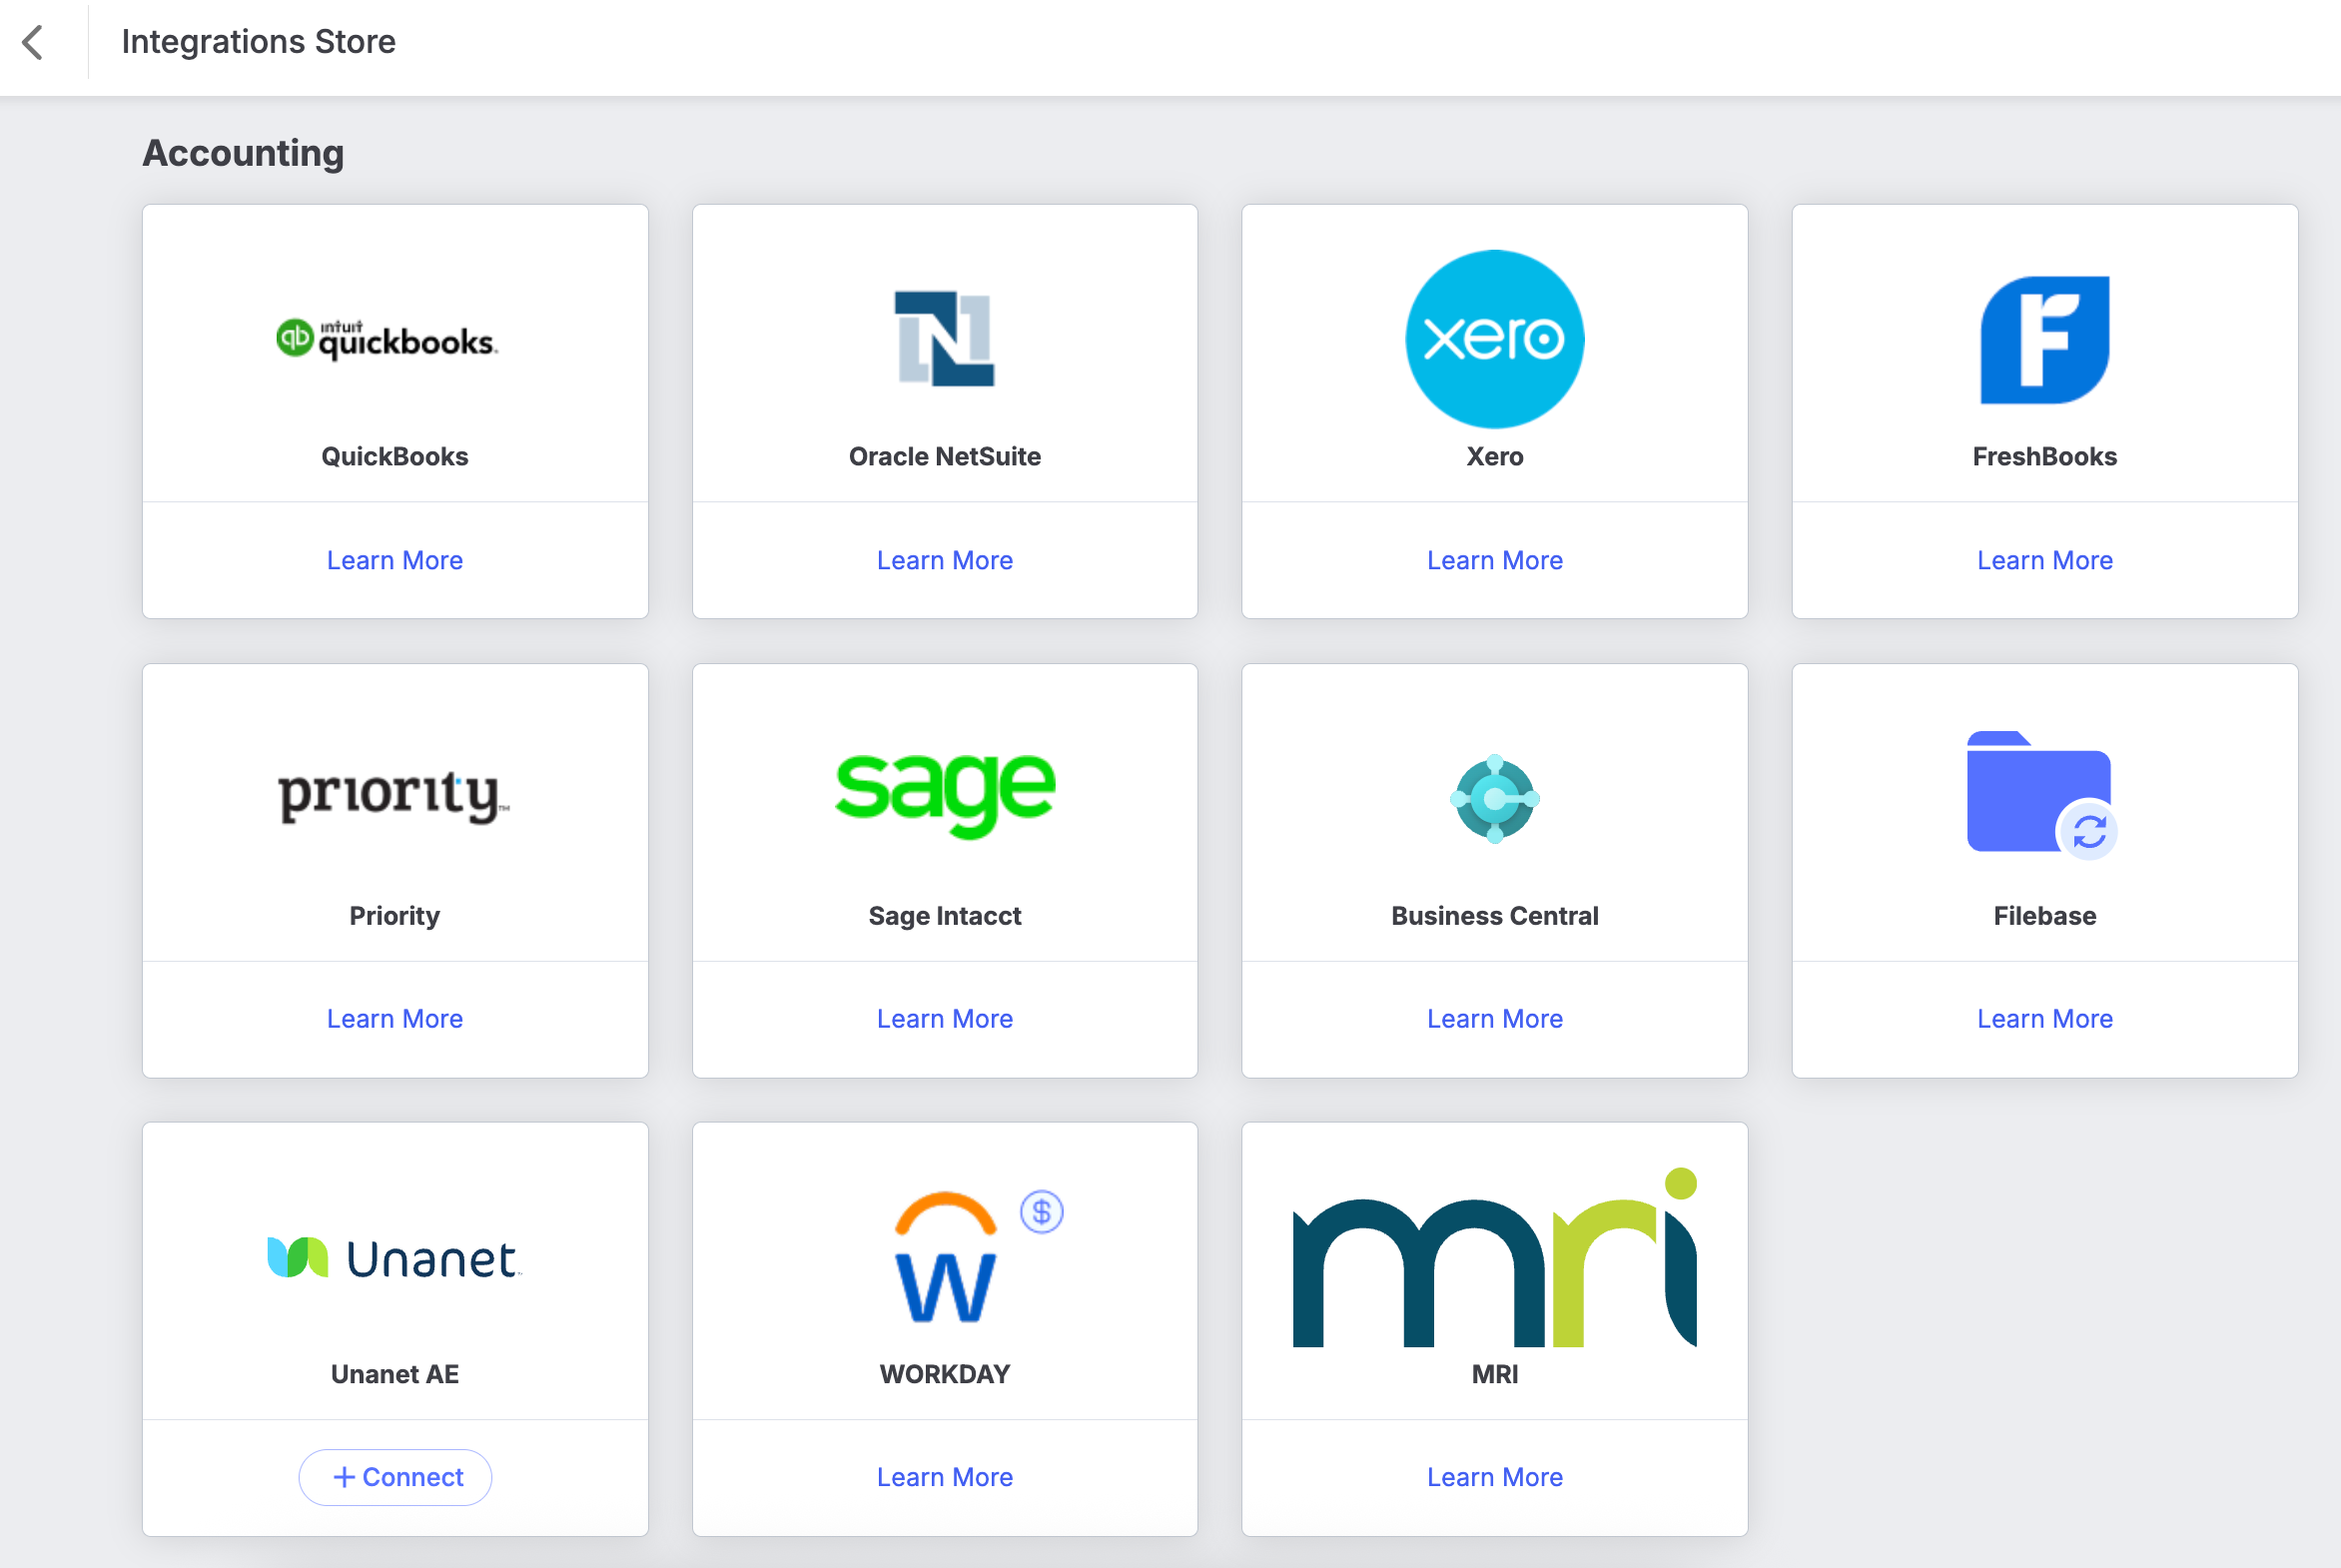Screen dimensions: 2341x1568
Task: Click the Unanet logo
Action: [x=394, y=1258]
